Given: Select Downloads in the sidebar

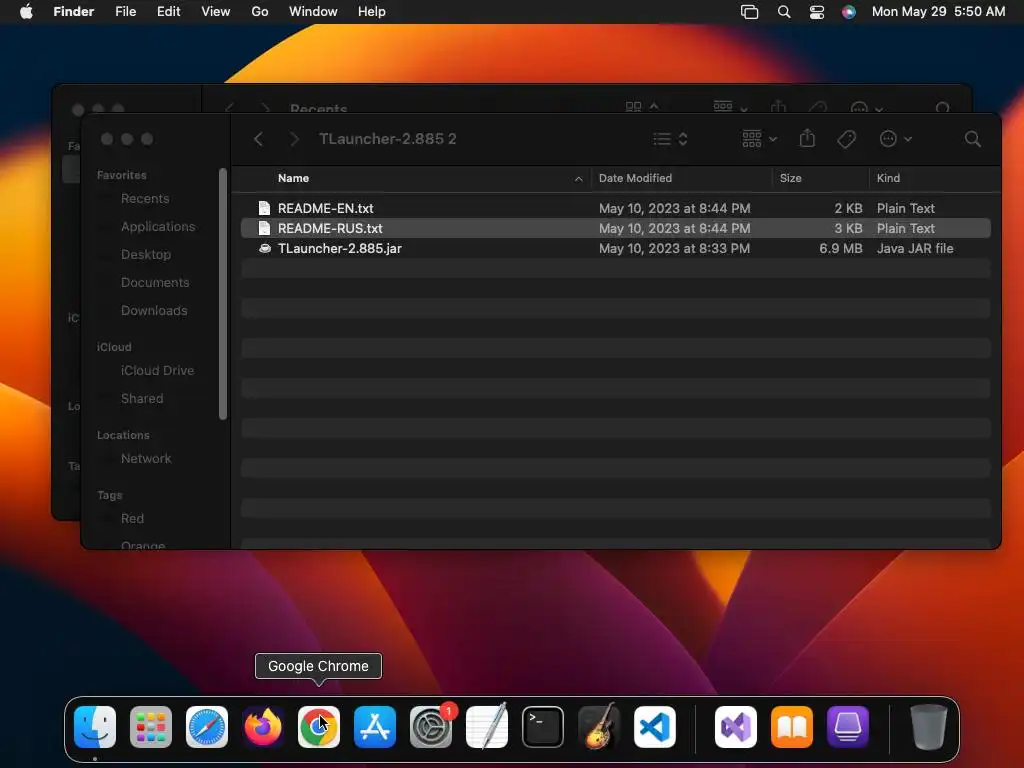Looking at the screenshot, I should [154, 311].
